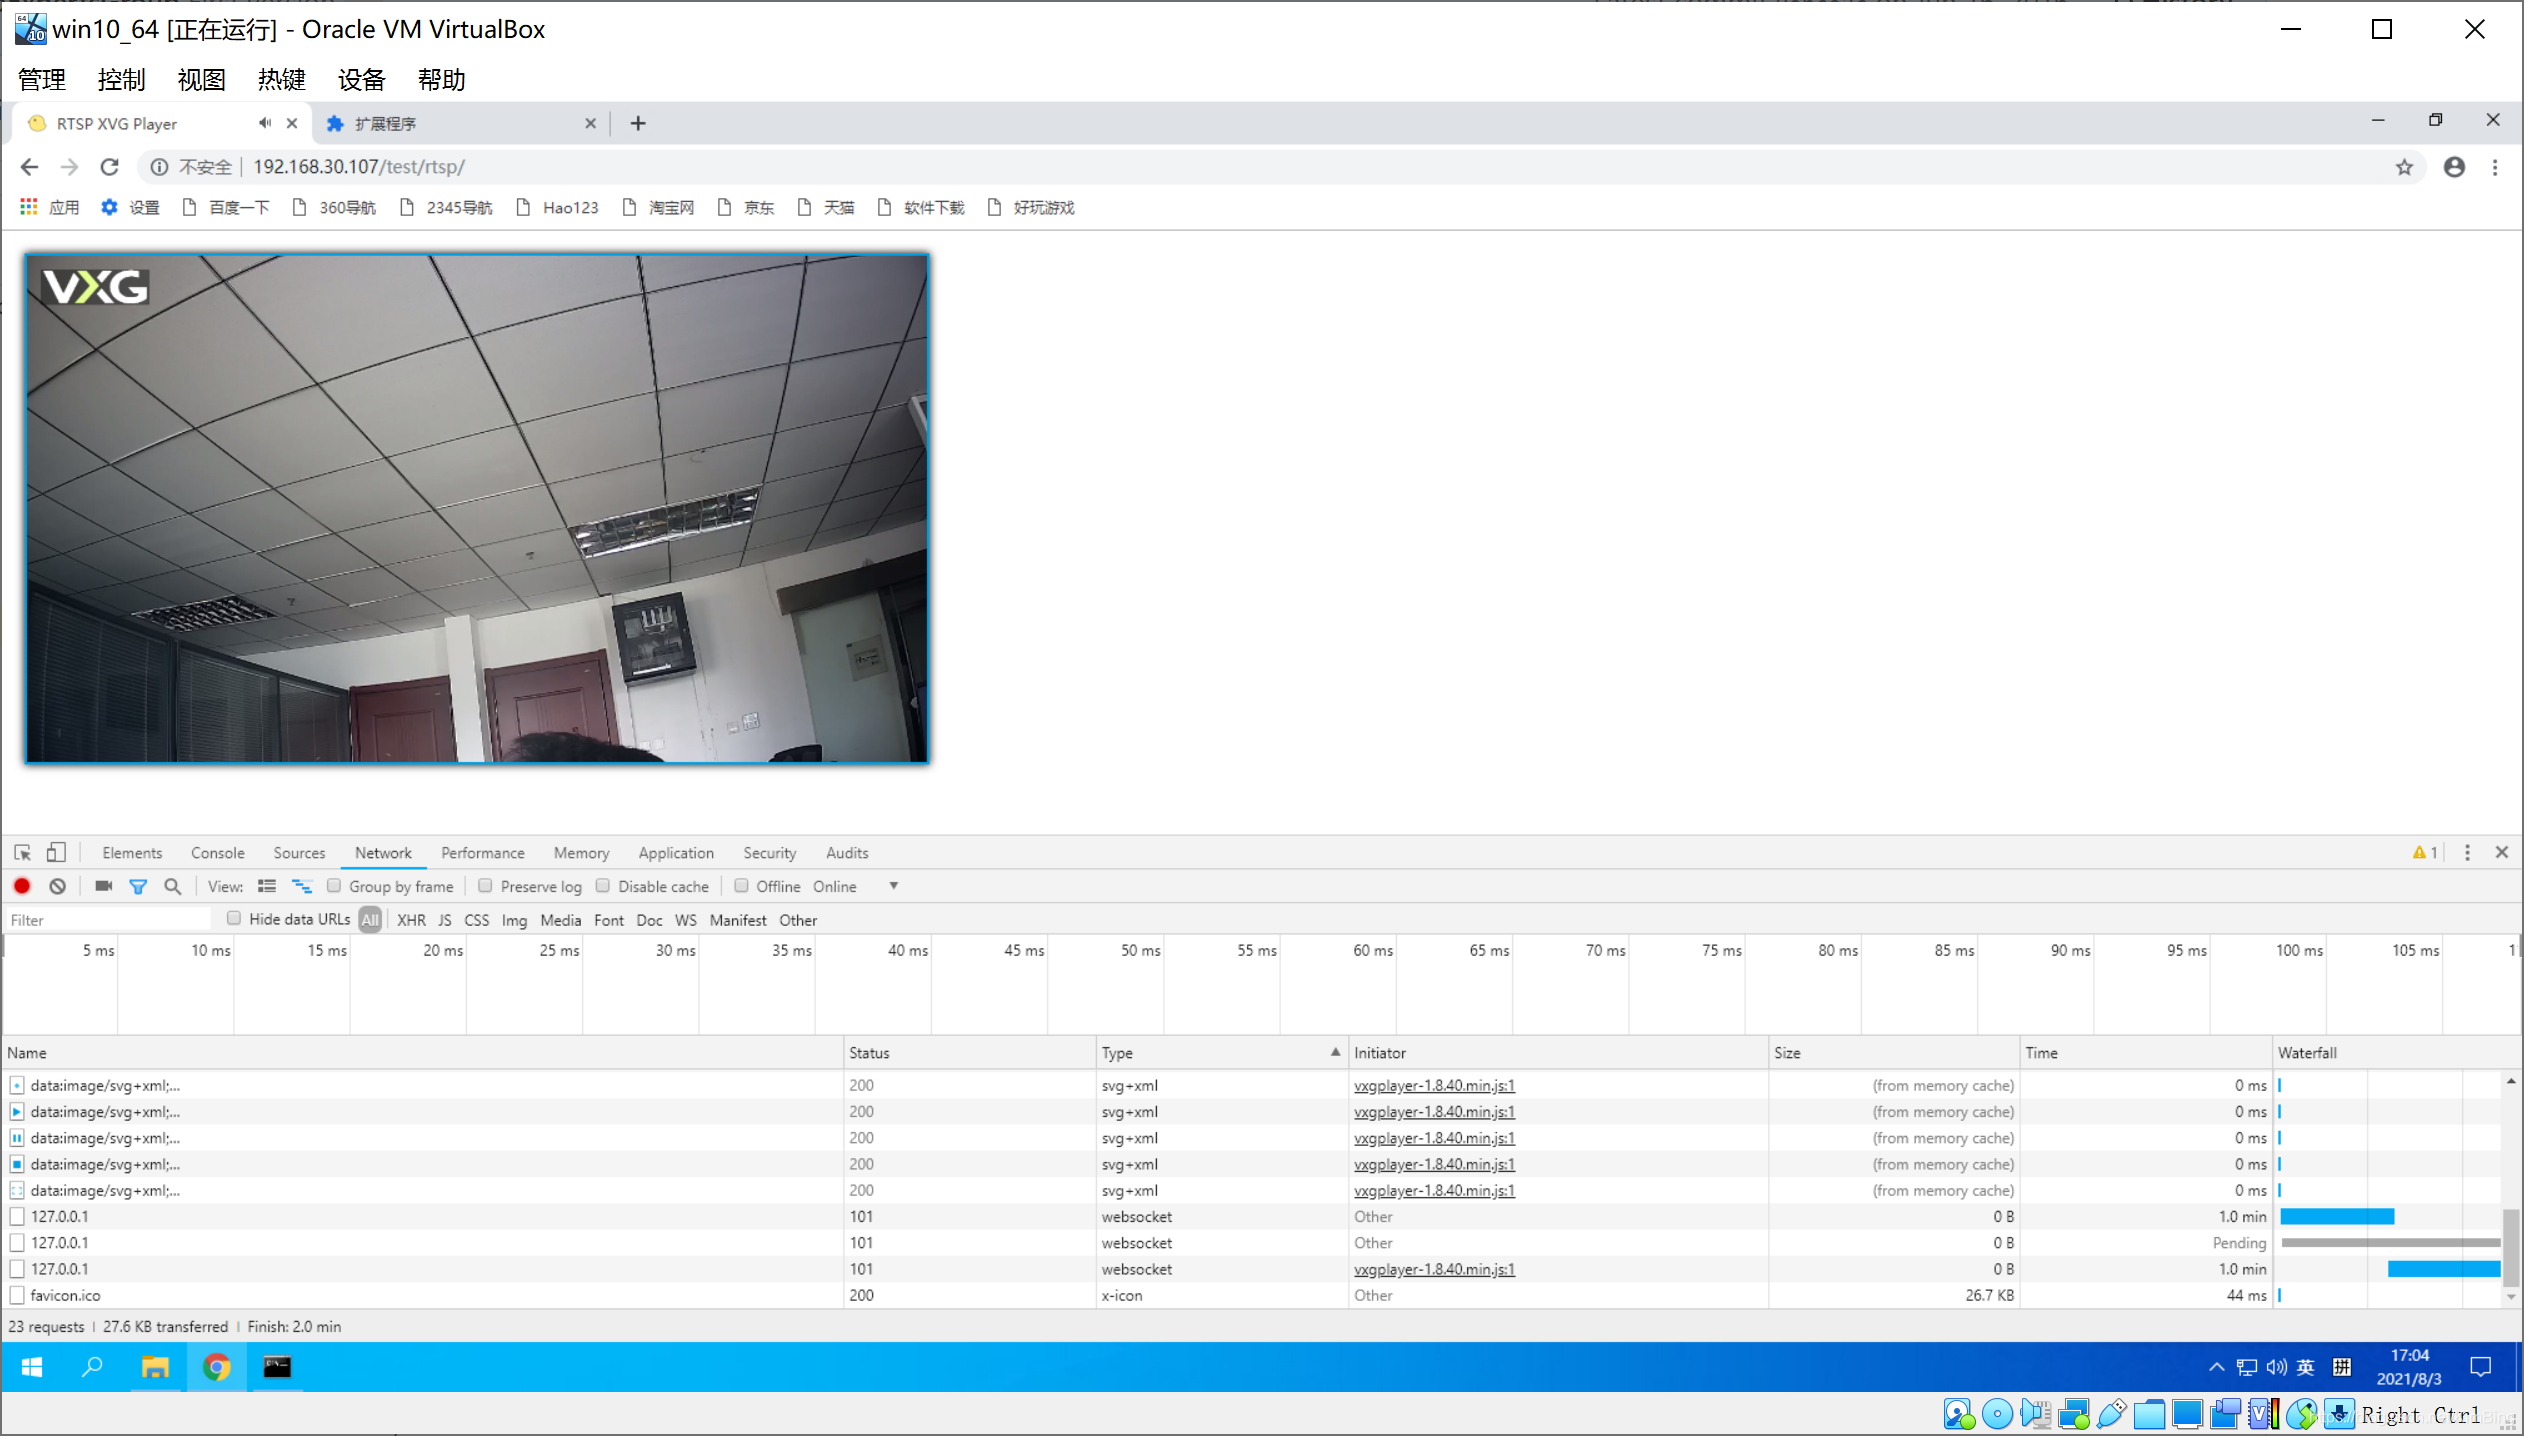Enable the Disable cache checkbox
The image size is (2524, 1436).
[x=603, y=886]
